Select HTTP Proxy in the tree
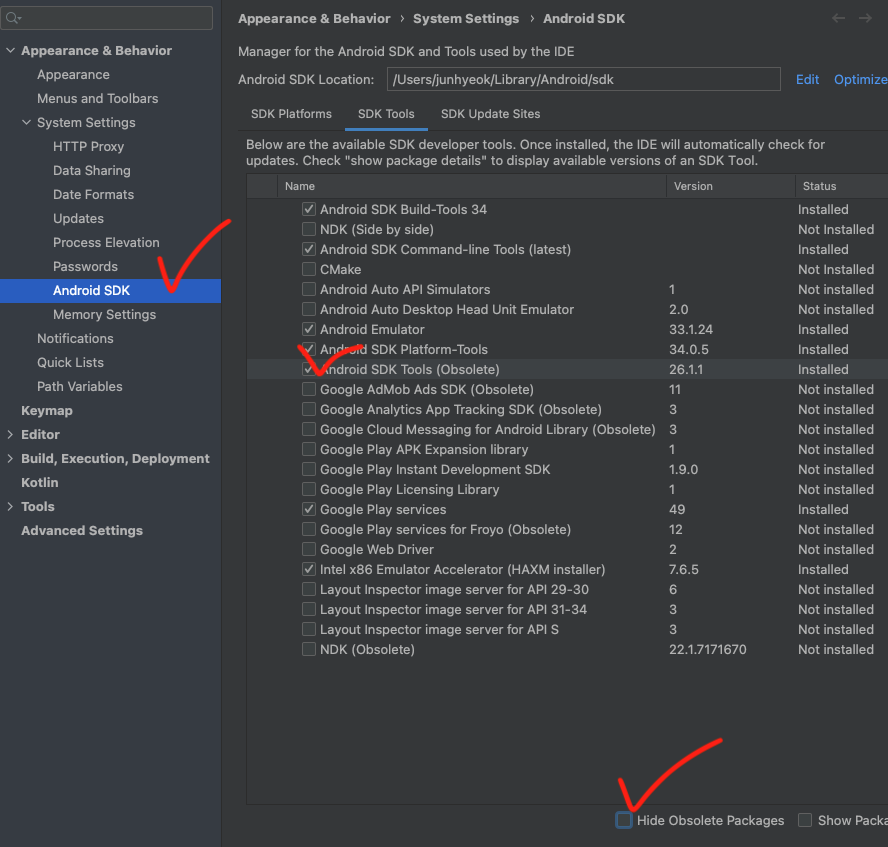Viewport: 888px width, 847px height. pos(88,147)
